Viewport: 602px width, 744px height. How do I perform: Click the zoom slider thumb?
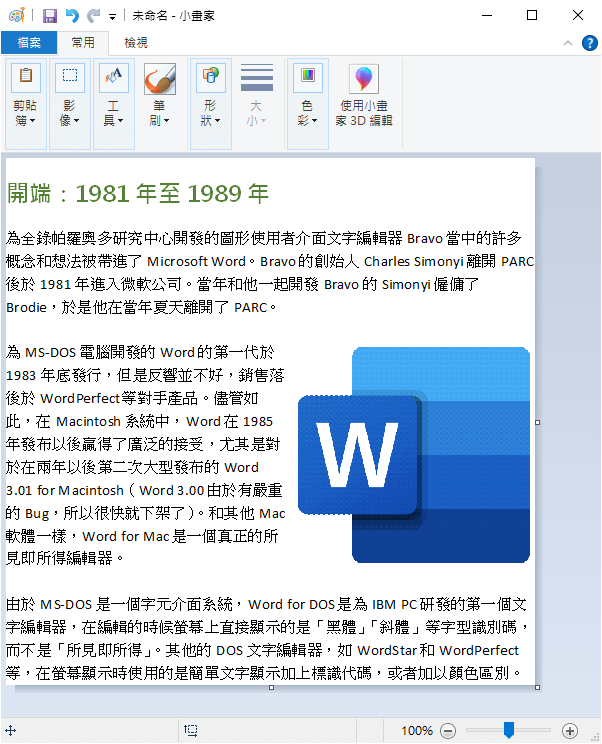coord(509,730)
